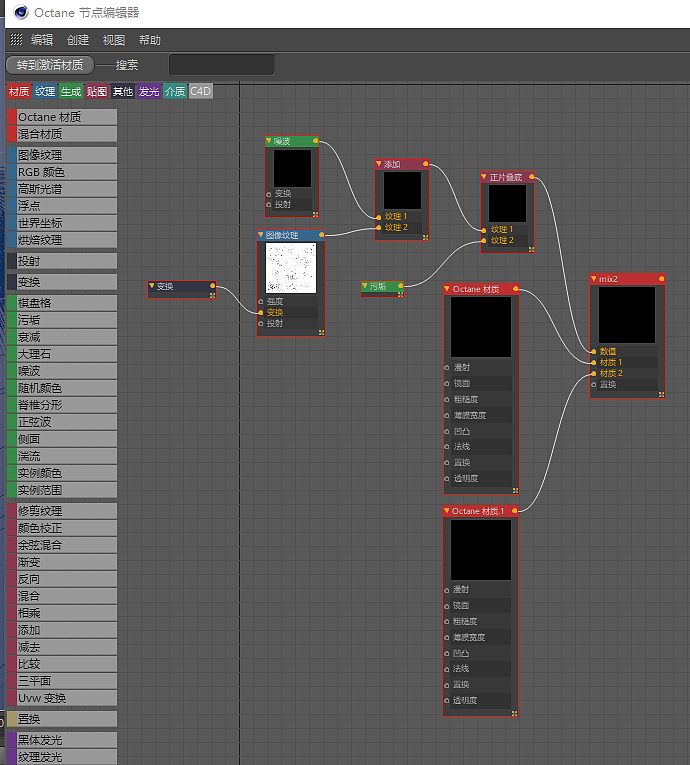Image resolution: width=690 pixels, height=765 pixels.
Task: Toggle the blue 纹理 filter
Action: click(x=45, y=91)
